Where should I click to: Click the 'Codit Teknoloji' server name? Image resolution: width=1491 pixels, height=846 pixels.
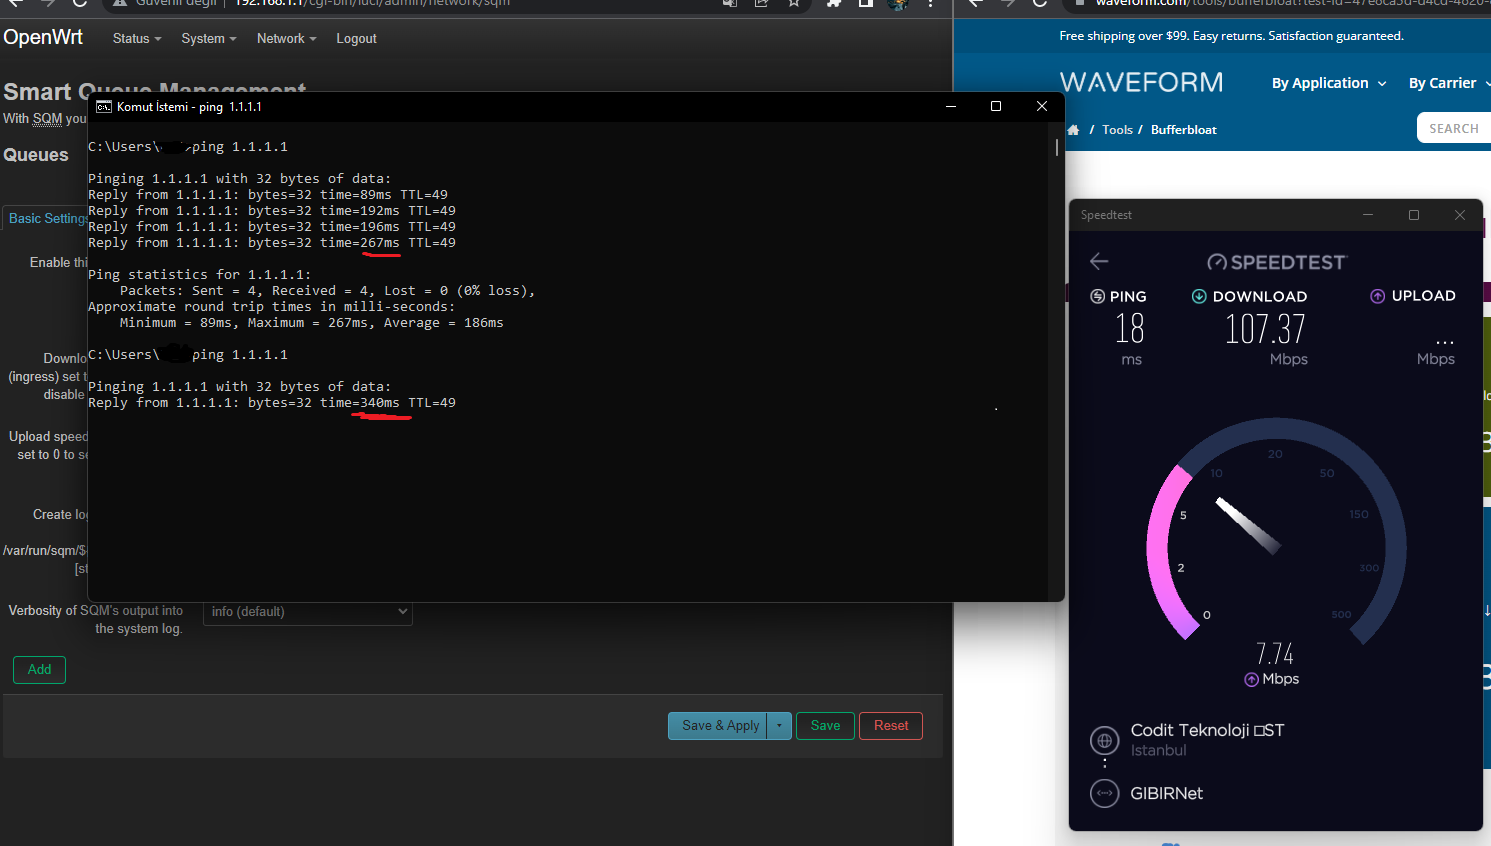coord(1207,731)
